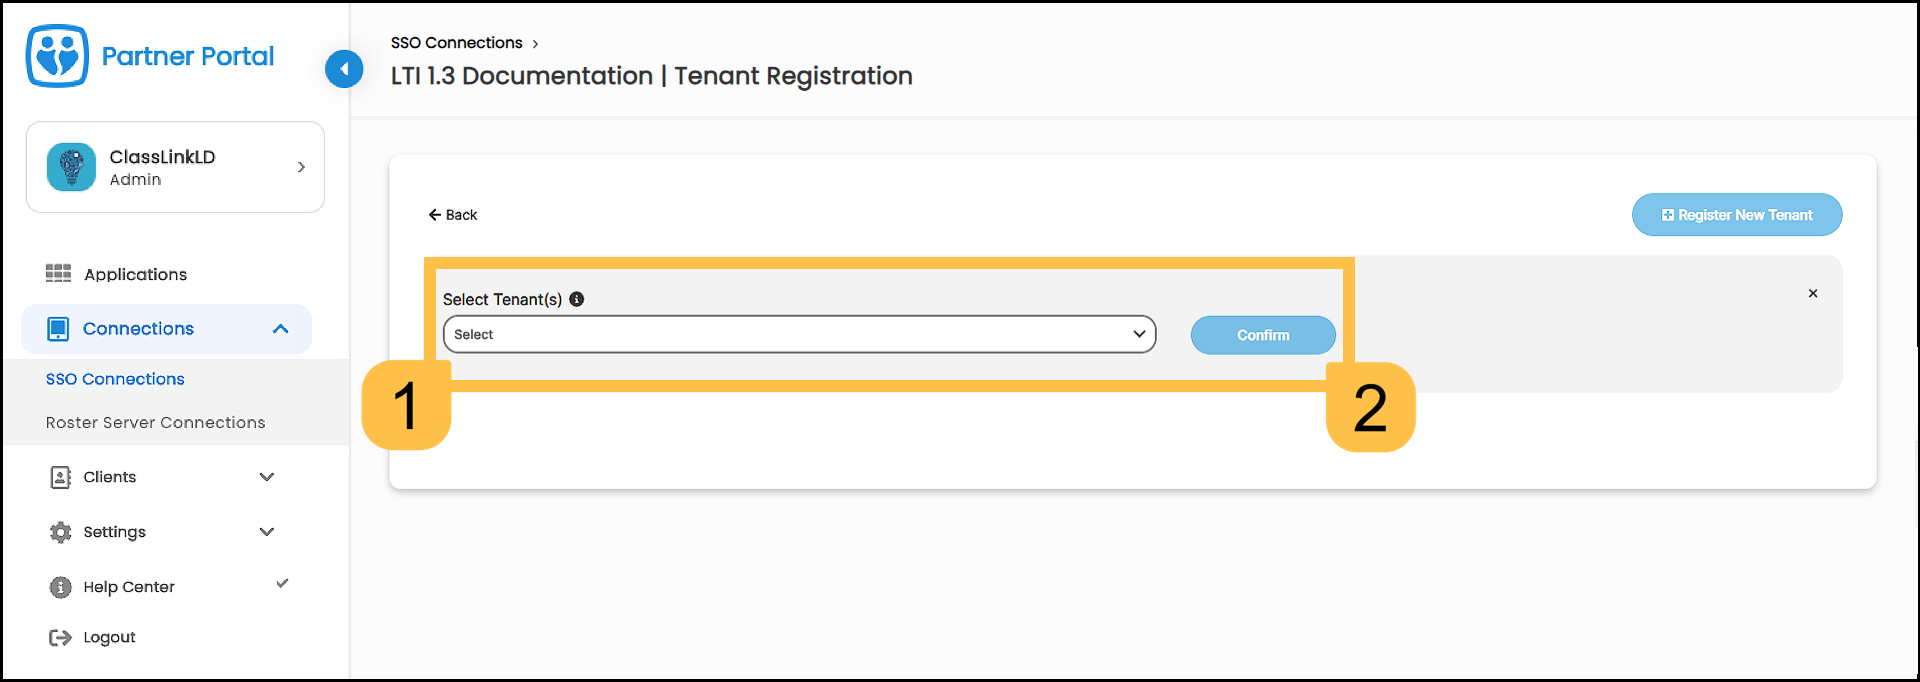Screen dimensions: 1920x682
Task: Open Roster Server Connections page
Action: [x=155, y=423]
